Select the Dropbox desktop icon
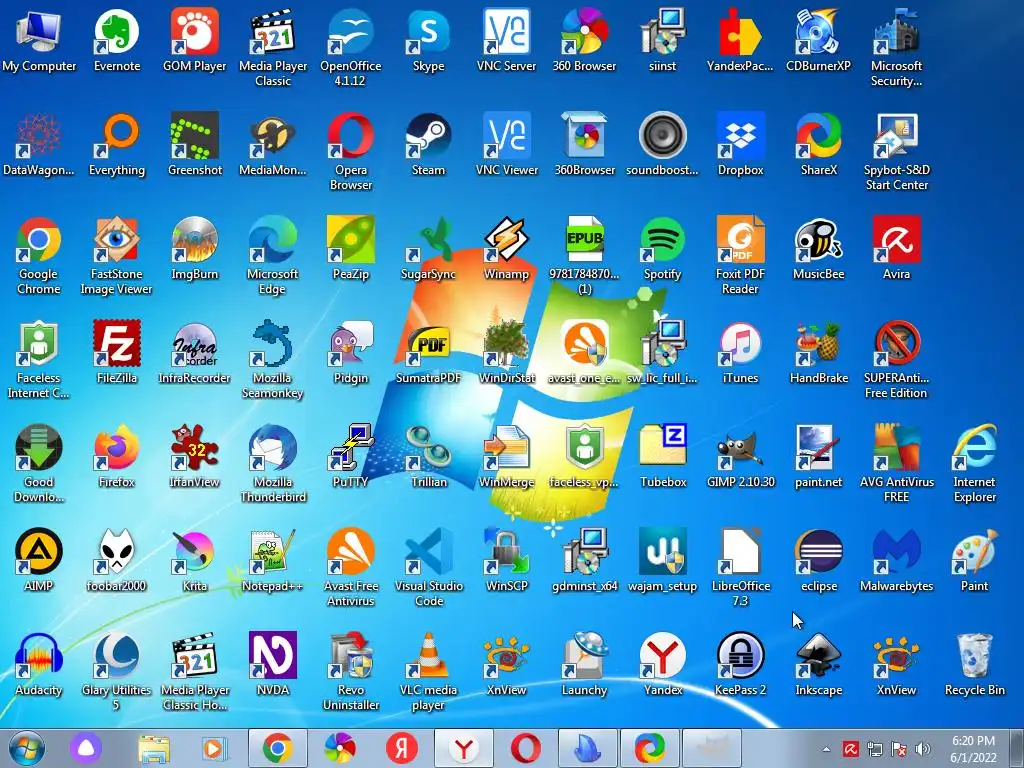1024x768 pixels. (x=741, y=144)
